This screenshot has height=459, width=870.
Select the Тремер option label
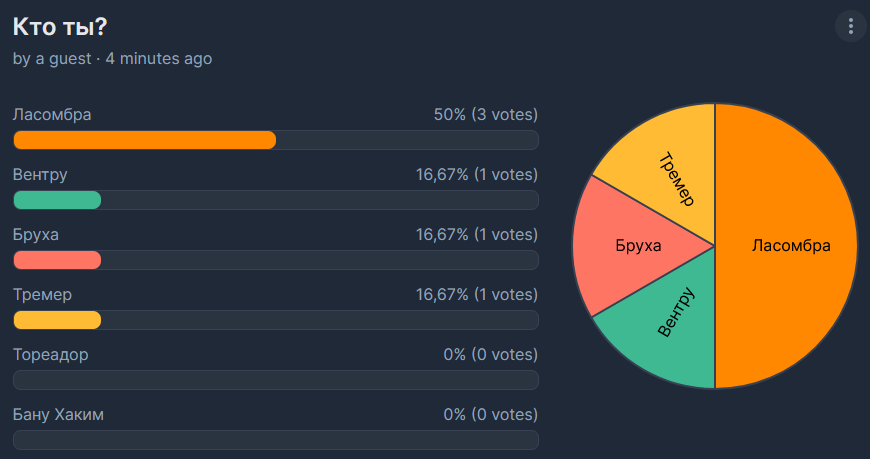tap(42, 294)
